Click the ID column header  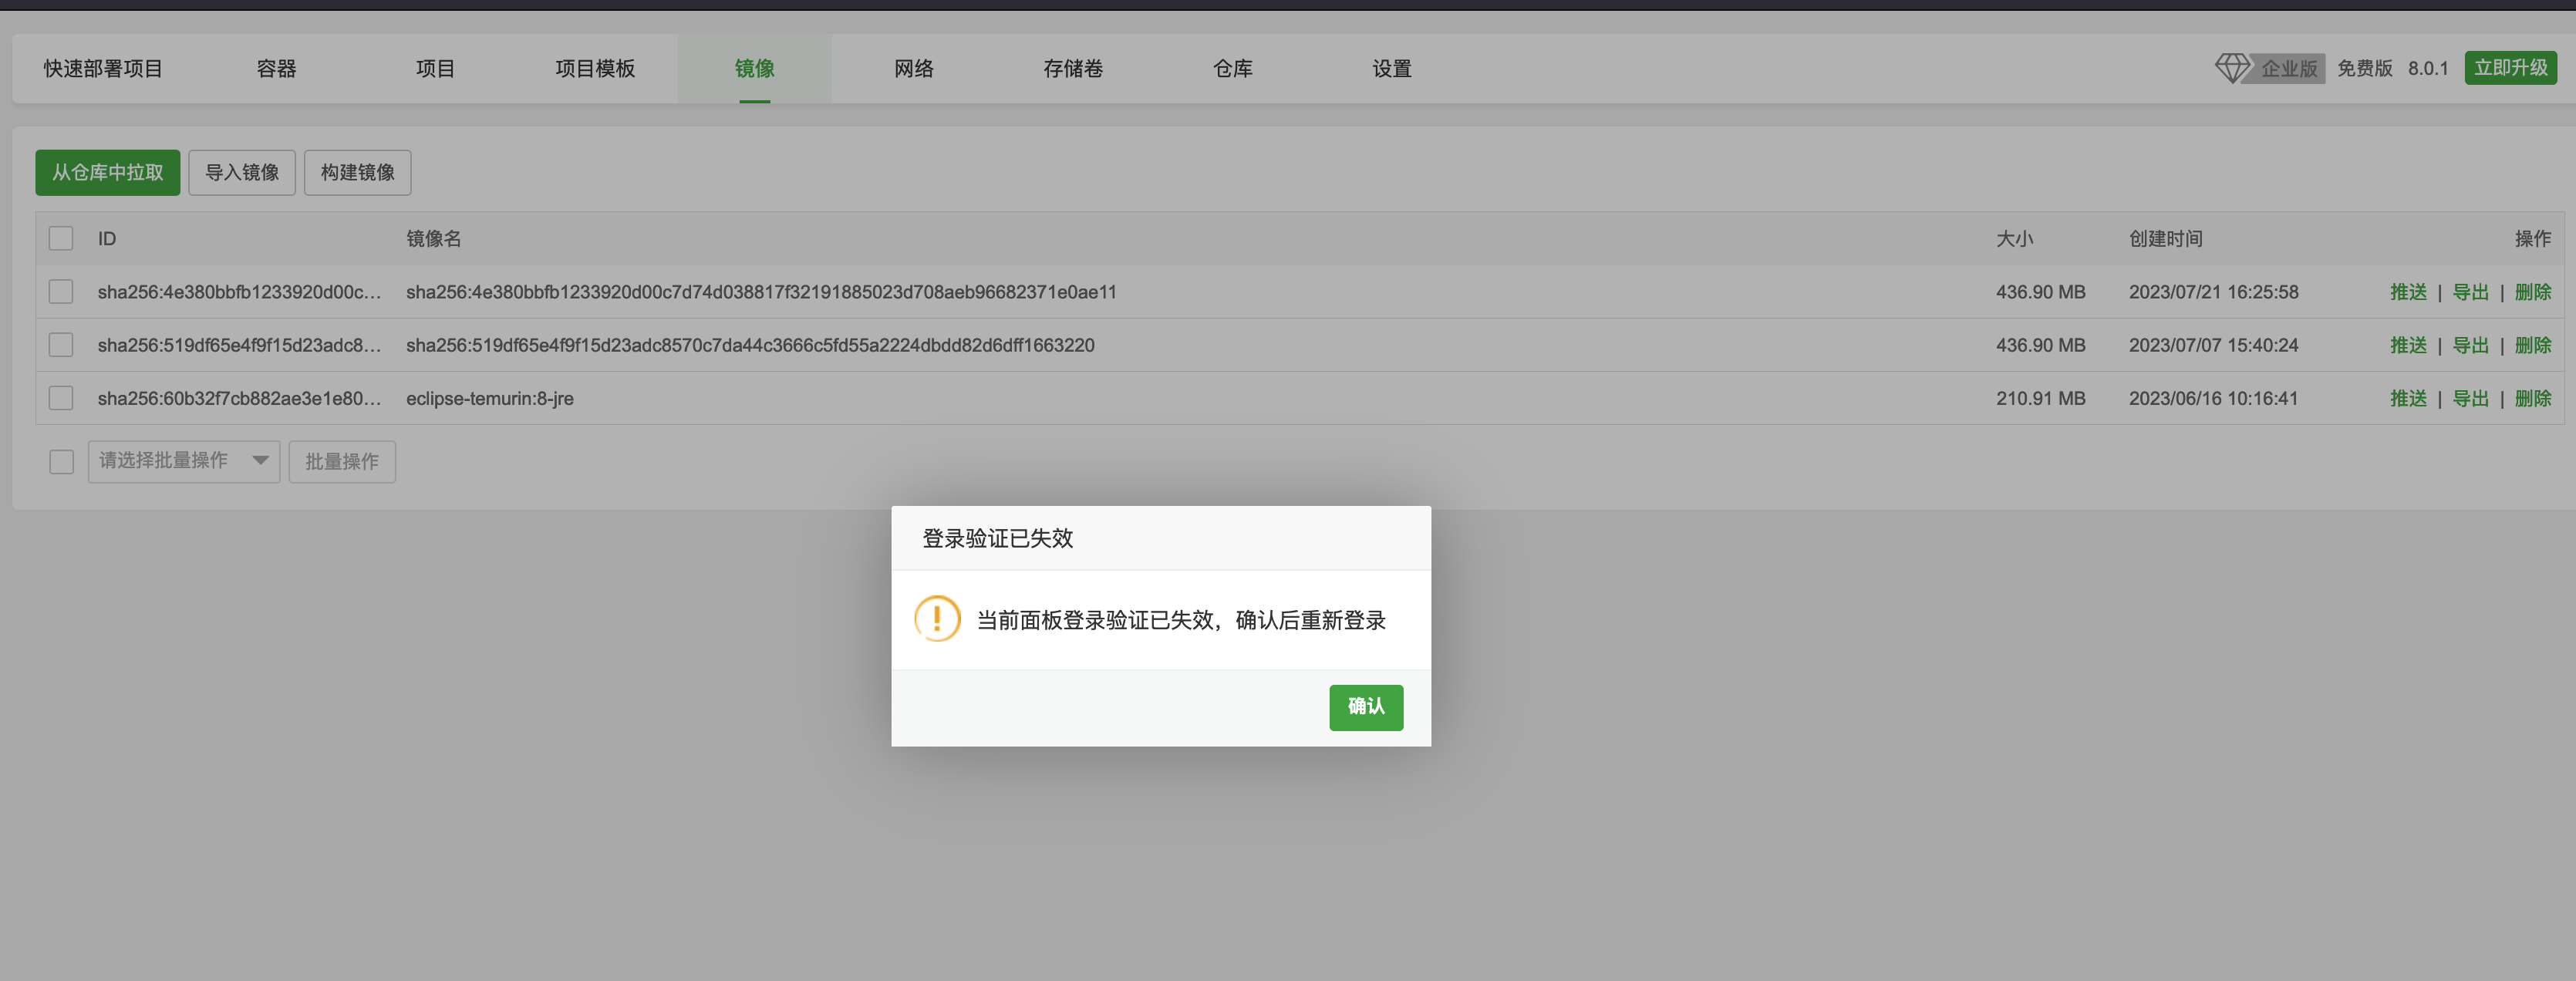(107, 238)
